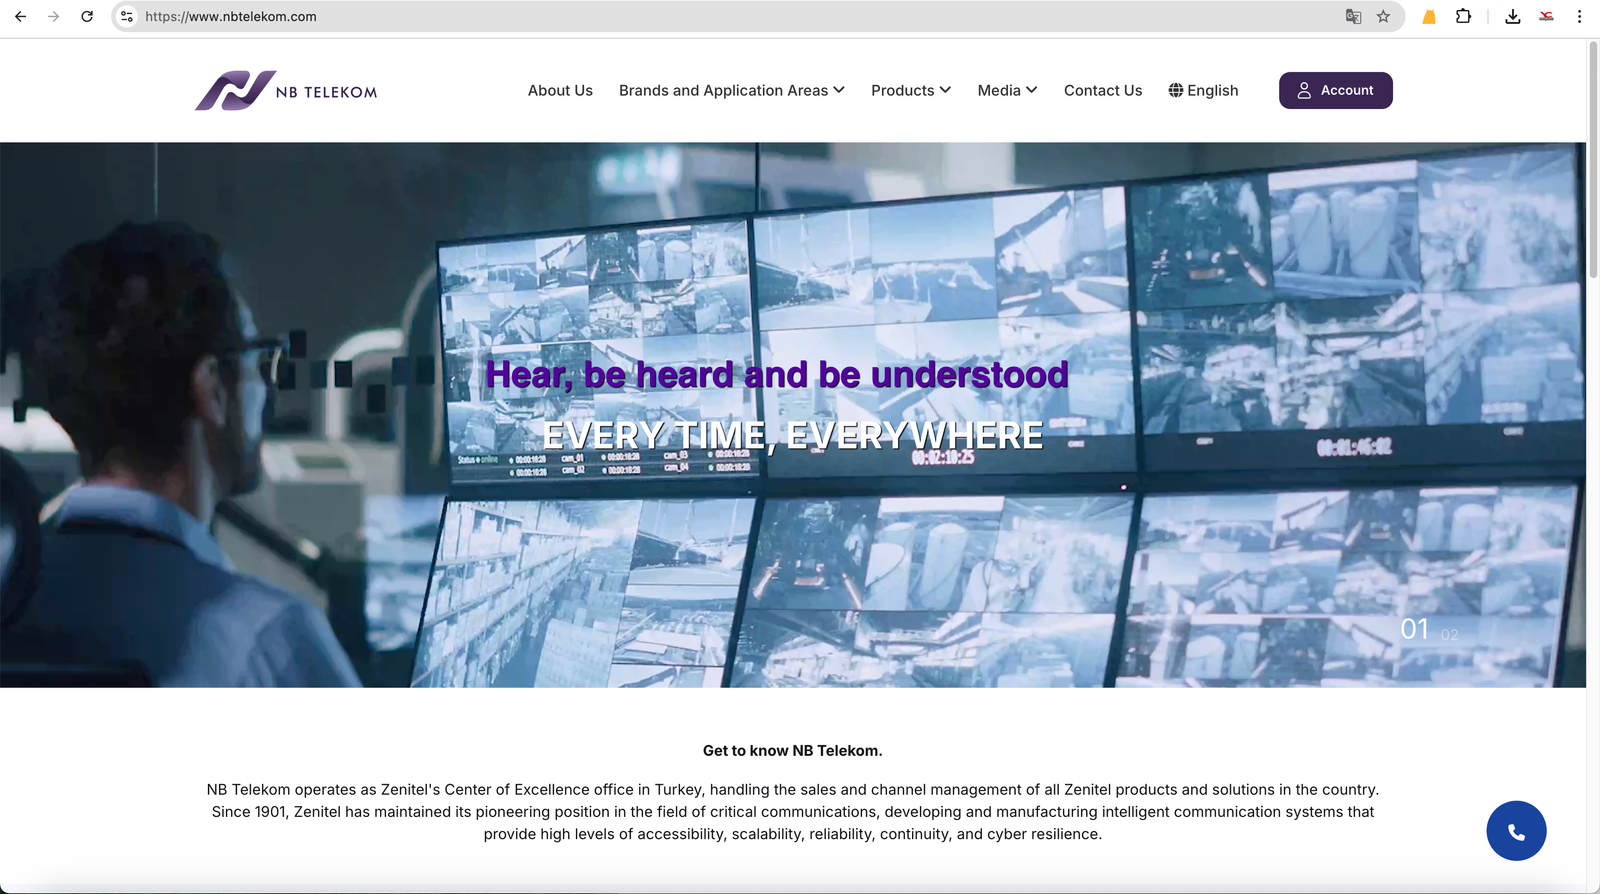Reload the page
The height and width of the screenshot is (894, 1600).
point(87,17)
